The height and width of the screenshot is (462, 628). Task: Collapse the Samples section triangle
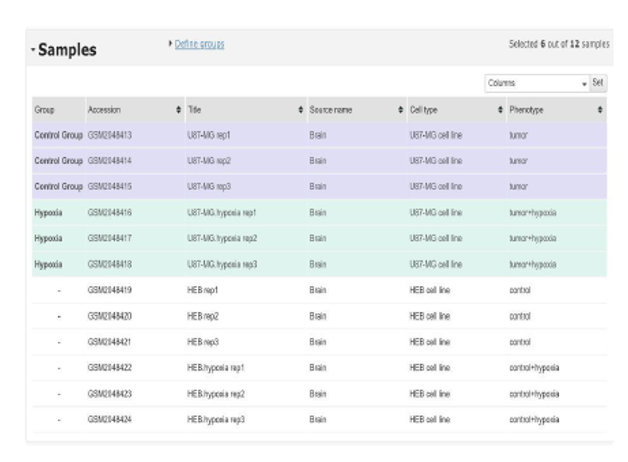tap(31, 51)
